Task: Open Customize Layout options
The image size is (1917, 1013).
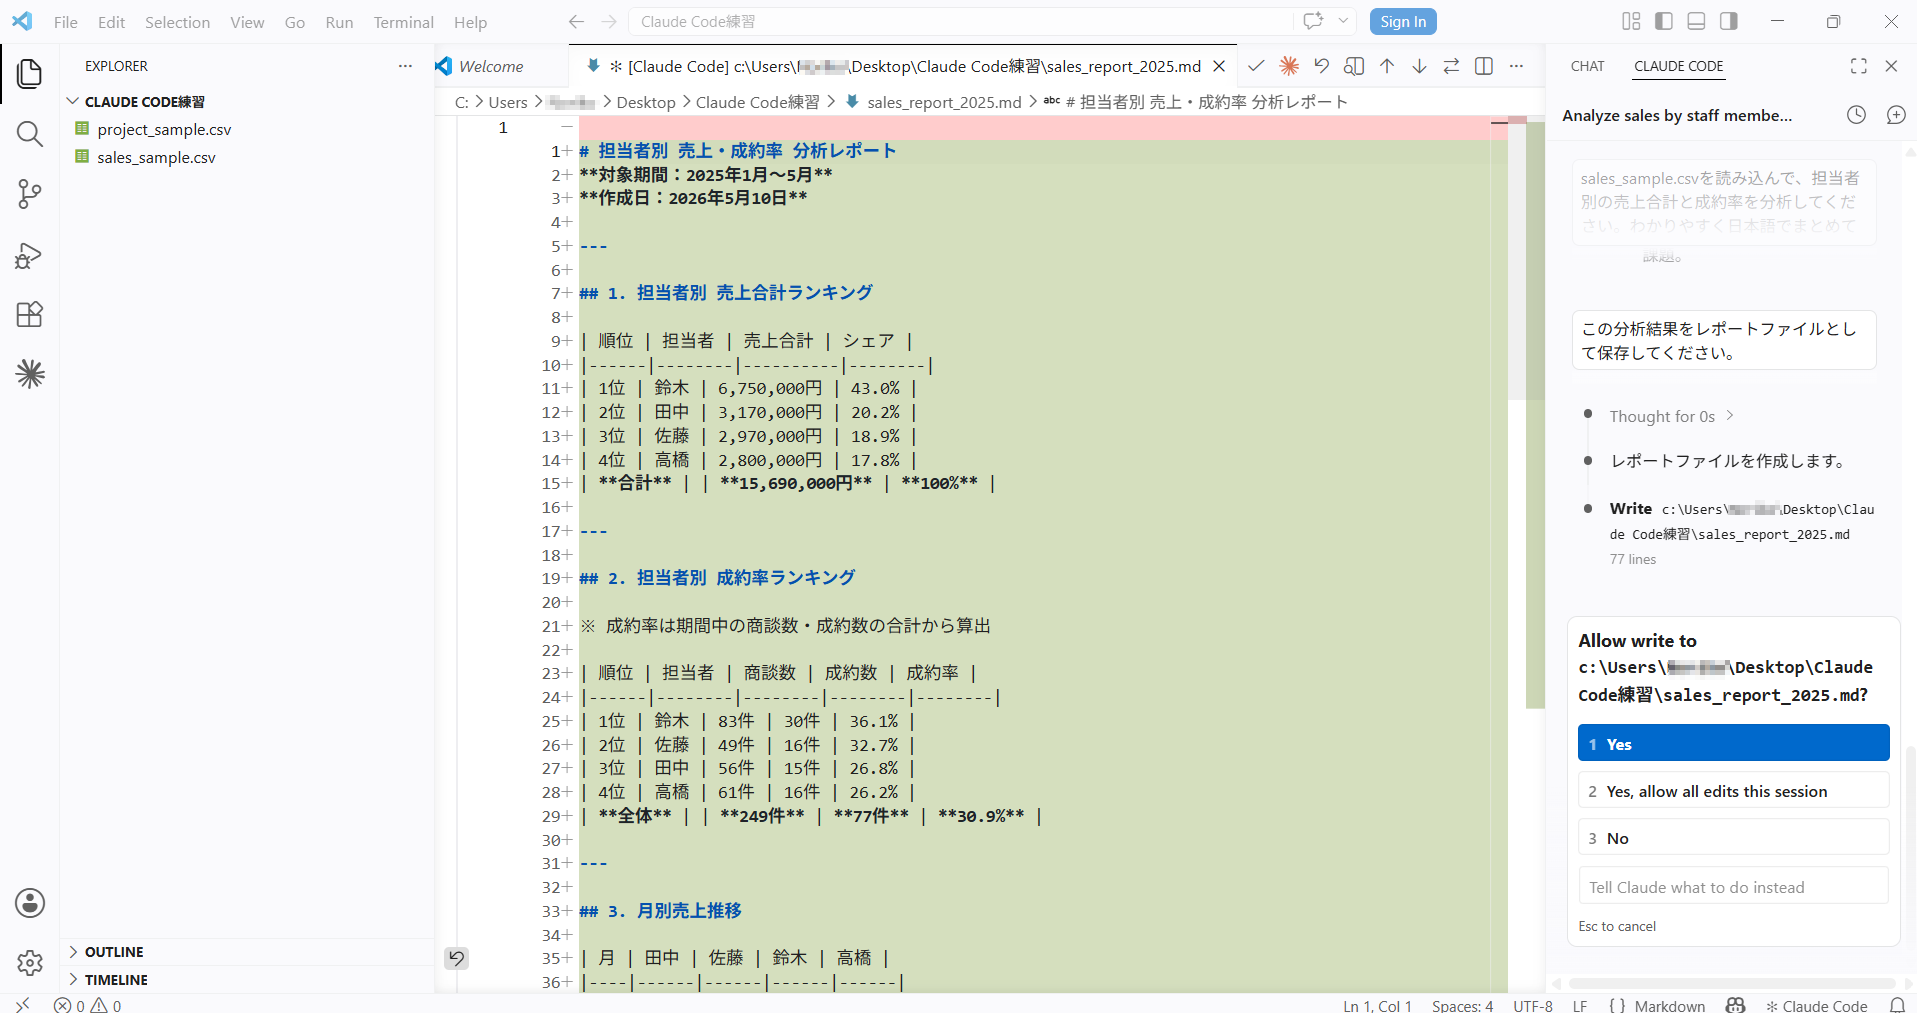Action: [x=1631, y=21]
